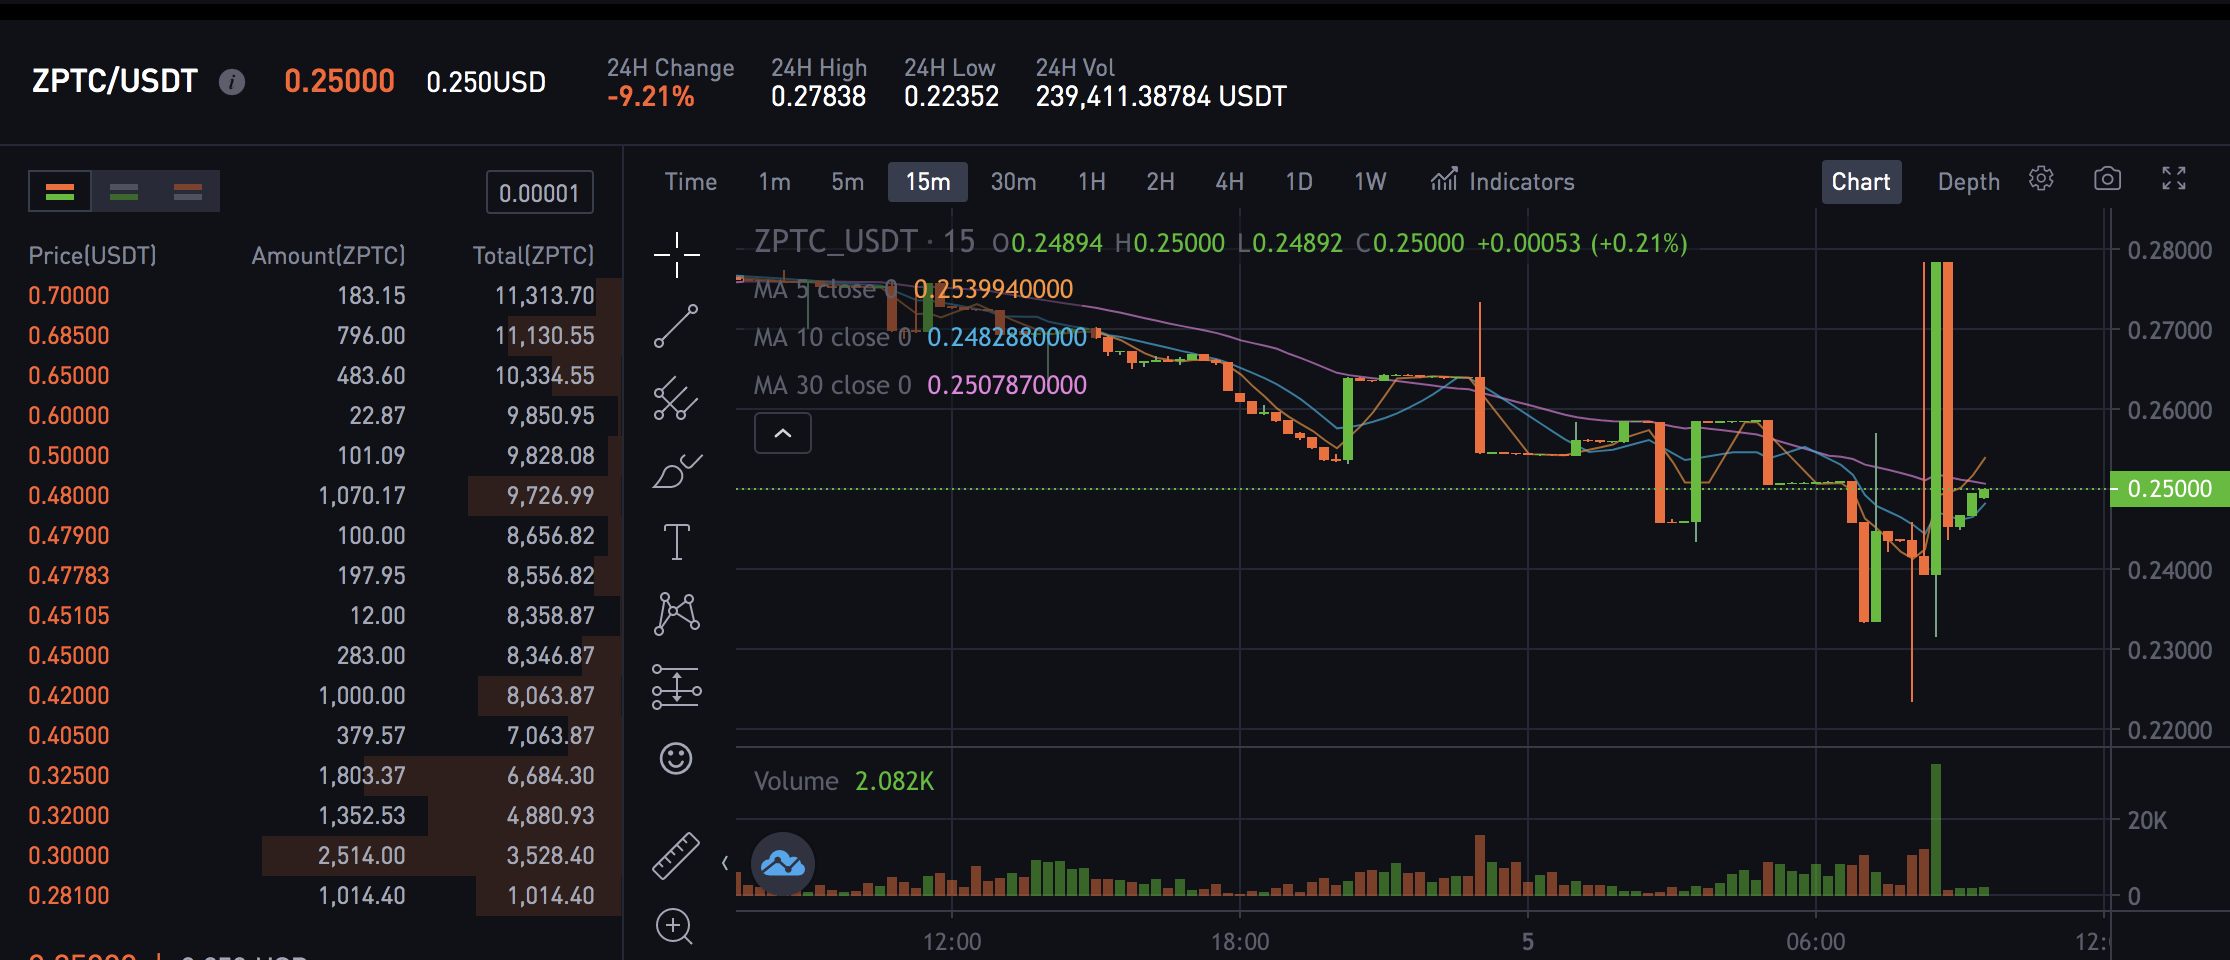
Task: Select the brush drawing tool
Action: [x=676, y=471]
